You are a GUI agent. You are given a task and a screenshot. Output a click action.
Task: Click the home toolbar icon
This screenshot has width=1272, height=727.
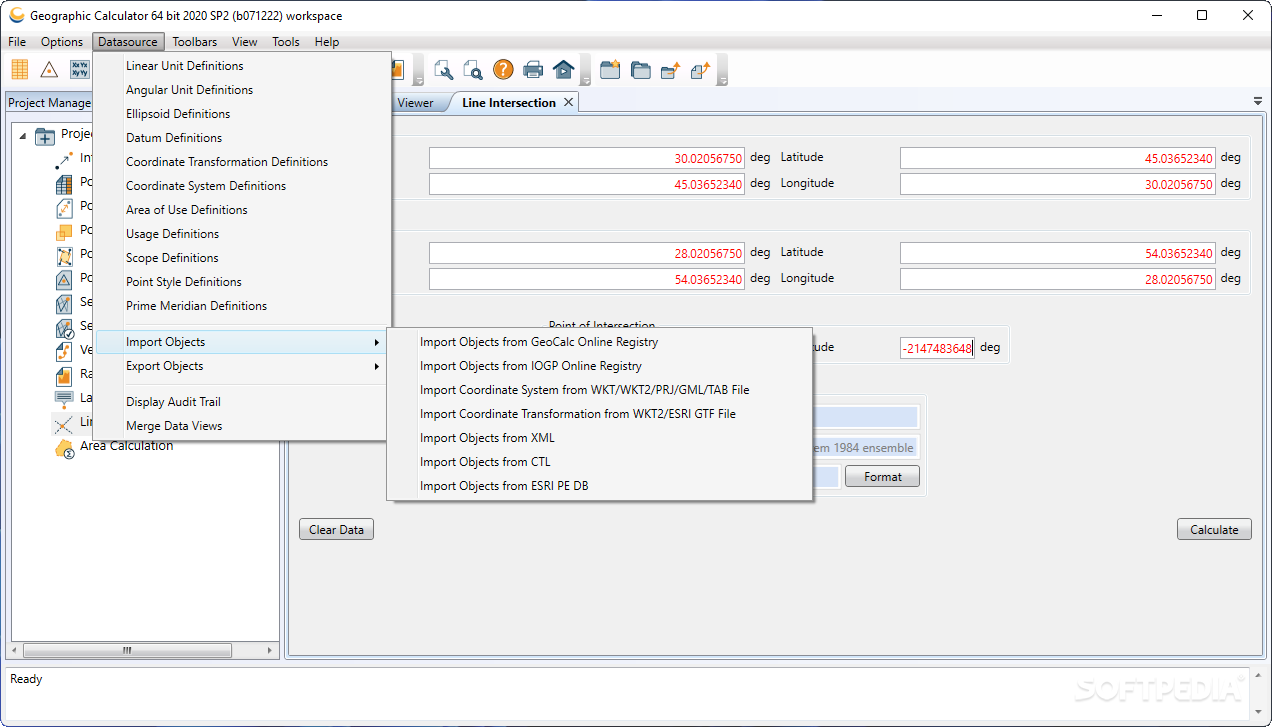click(x=563, y=69)
